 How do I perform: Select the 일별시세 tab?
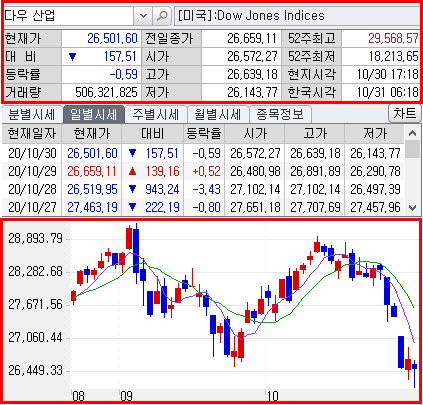click(x=93, y=115)
